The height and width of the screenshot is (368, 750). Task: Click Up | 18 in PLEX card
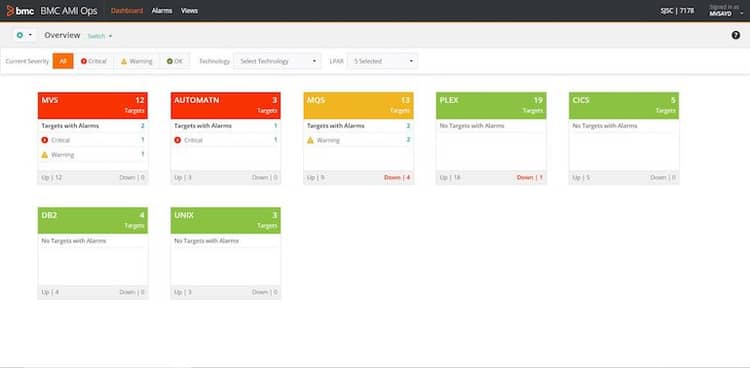click(450, 178)
